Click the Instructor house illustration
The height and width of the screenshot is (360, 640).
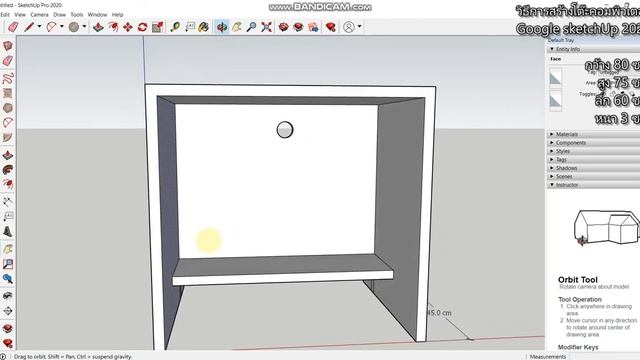tap(607, 228)
